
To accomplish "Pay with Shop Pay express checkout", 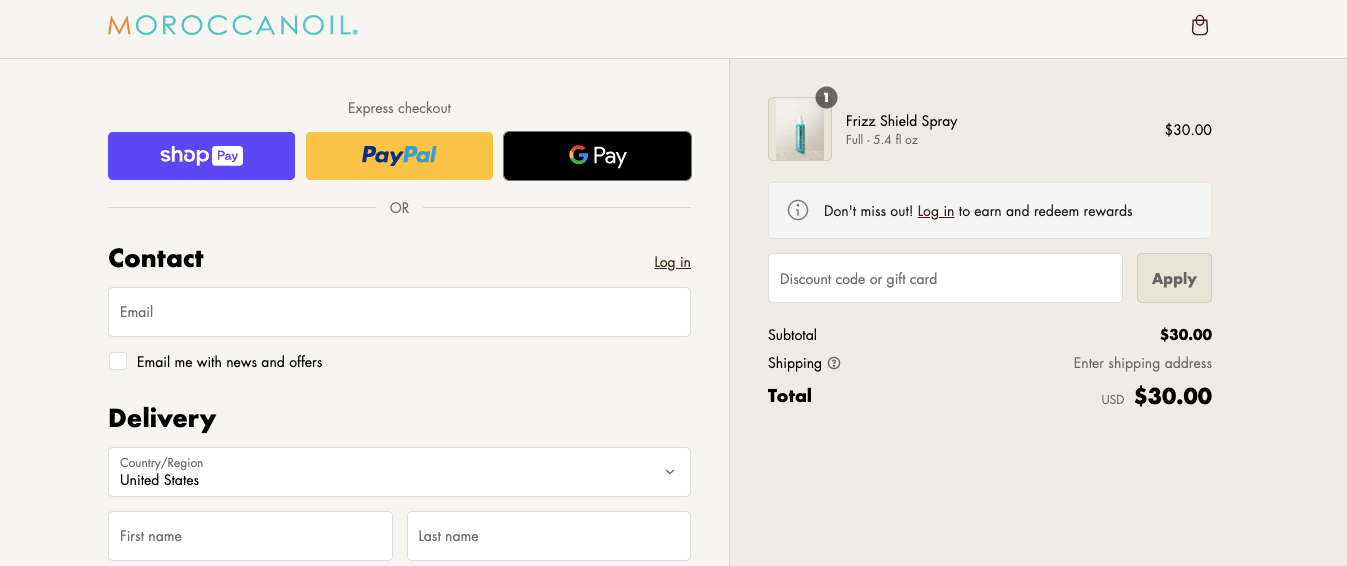I will 201,156.
